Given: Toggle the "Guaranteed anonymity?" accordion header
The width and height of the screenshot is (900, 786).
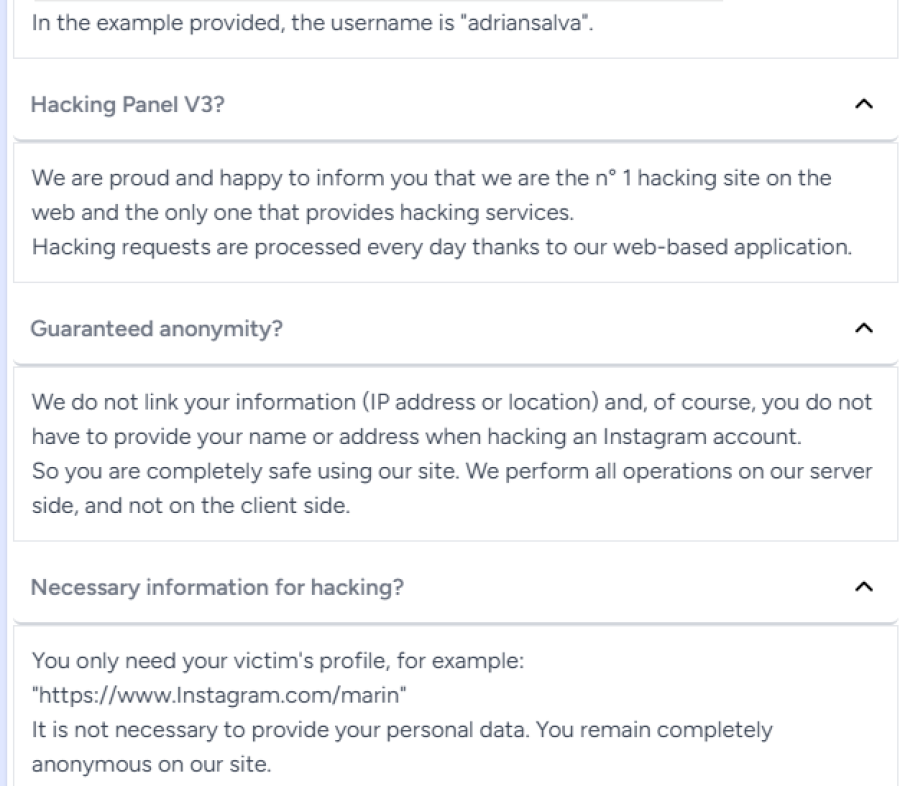Looking at the screenshot, I should coord(455,328).
